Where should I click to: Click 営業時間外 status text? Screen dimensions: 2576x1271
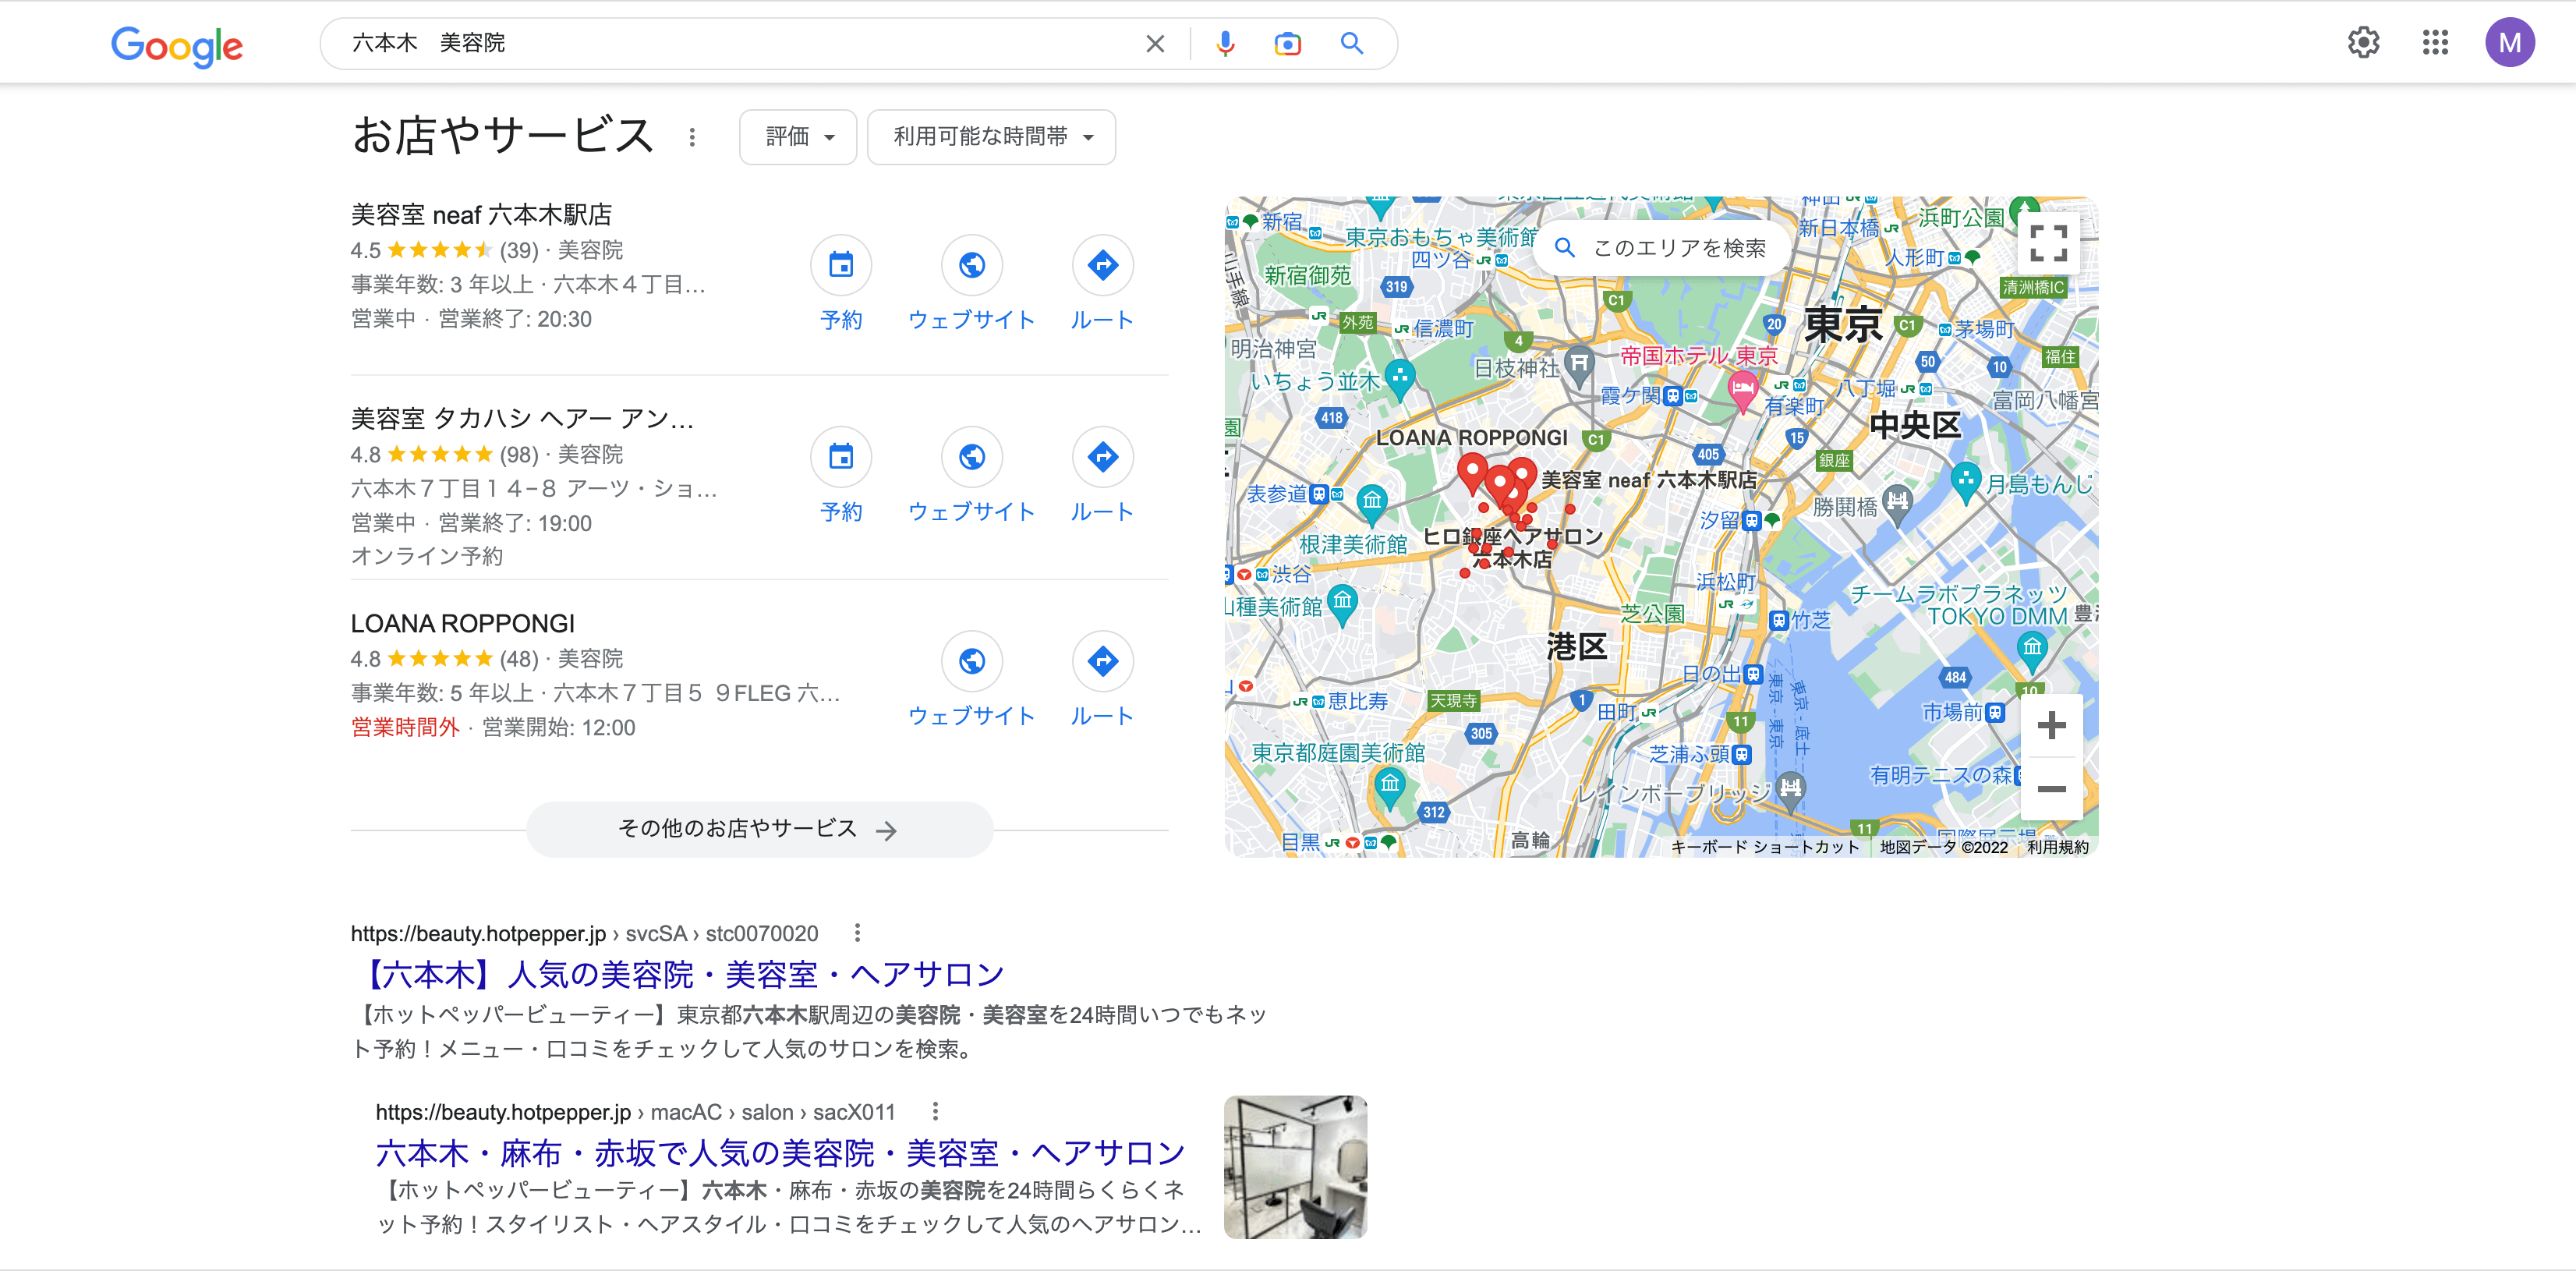[405, 727]
